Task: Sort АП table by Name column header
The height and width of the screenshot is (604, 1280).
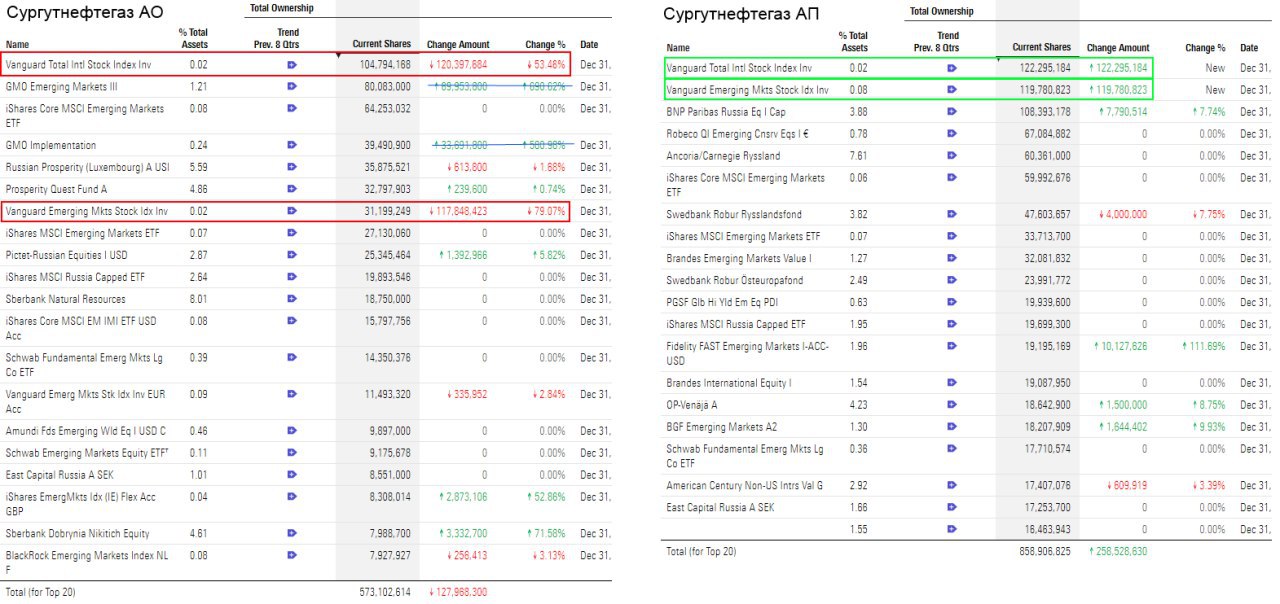Action: tap(678, 48)
